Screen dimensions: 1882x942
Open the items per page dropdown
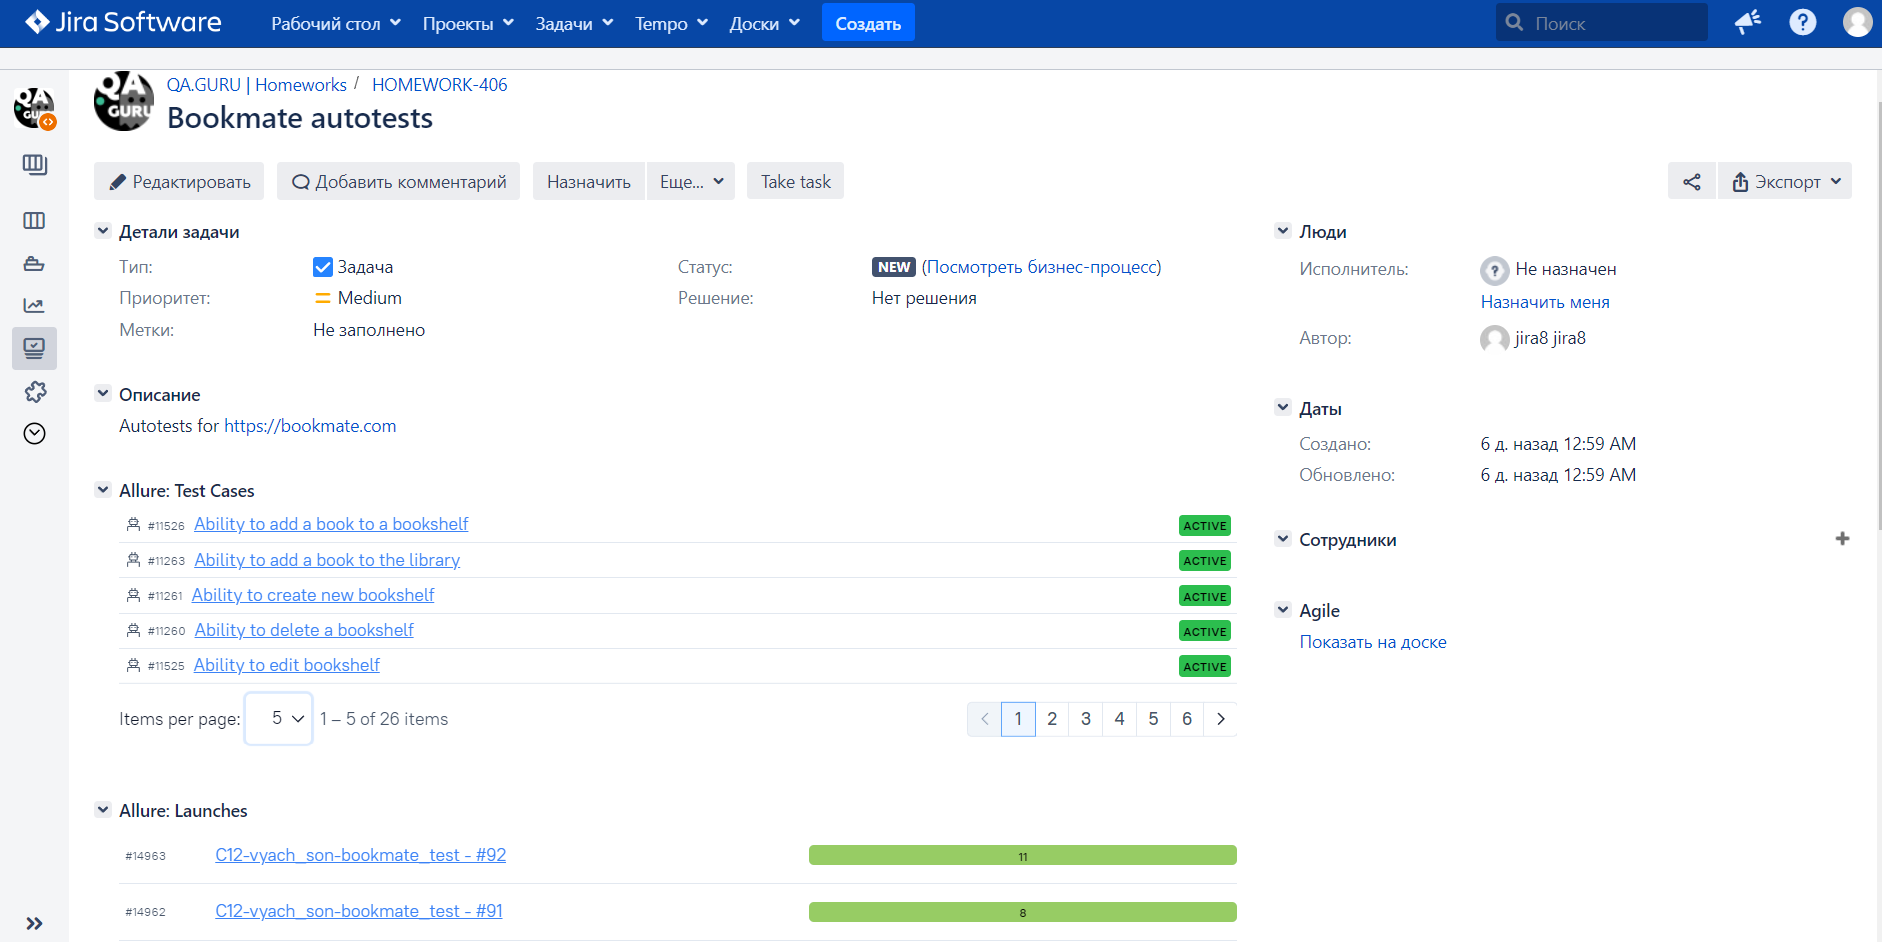coord(279,718)
